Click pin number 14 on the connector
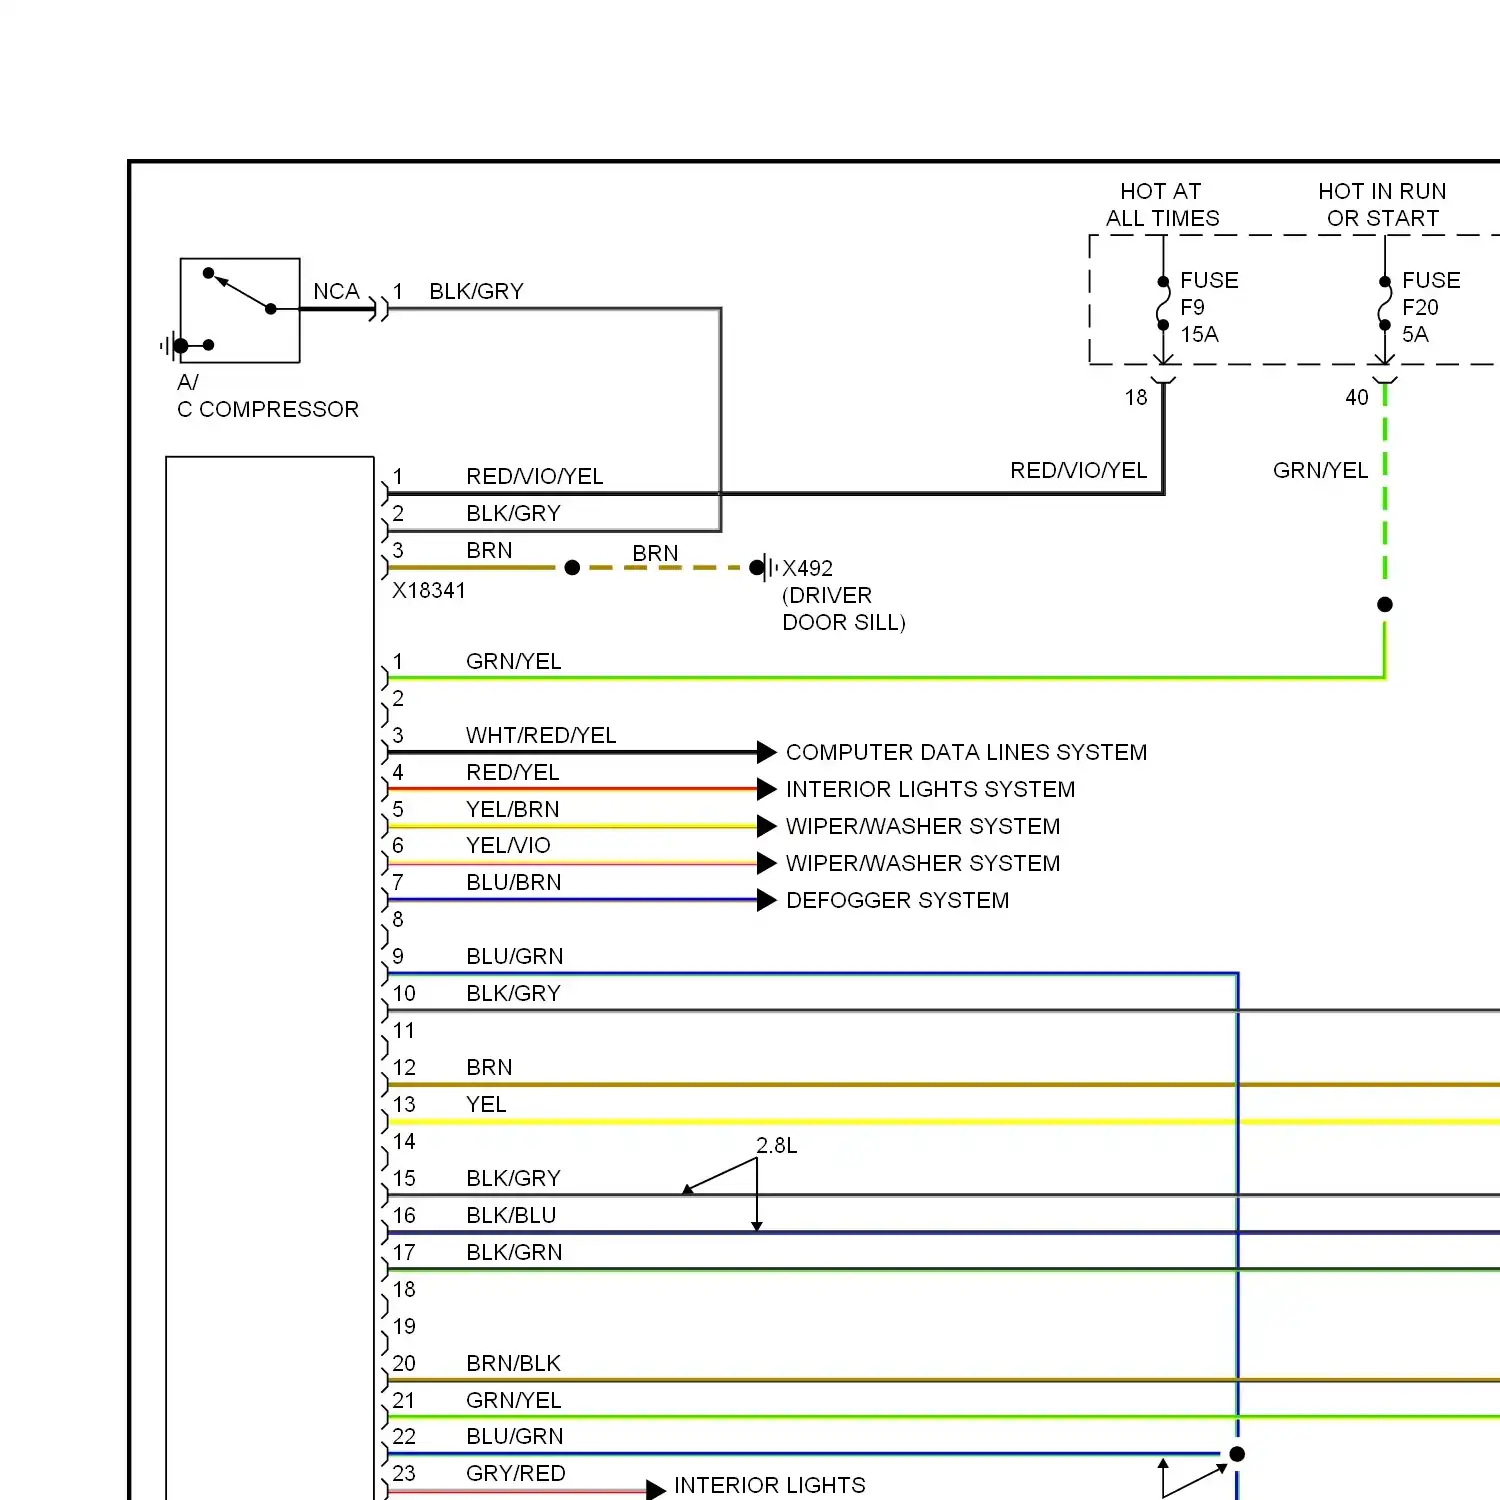This screenshot has width=1500, height=1500. click(x=403, y=1142)
